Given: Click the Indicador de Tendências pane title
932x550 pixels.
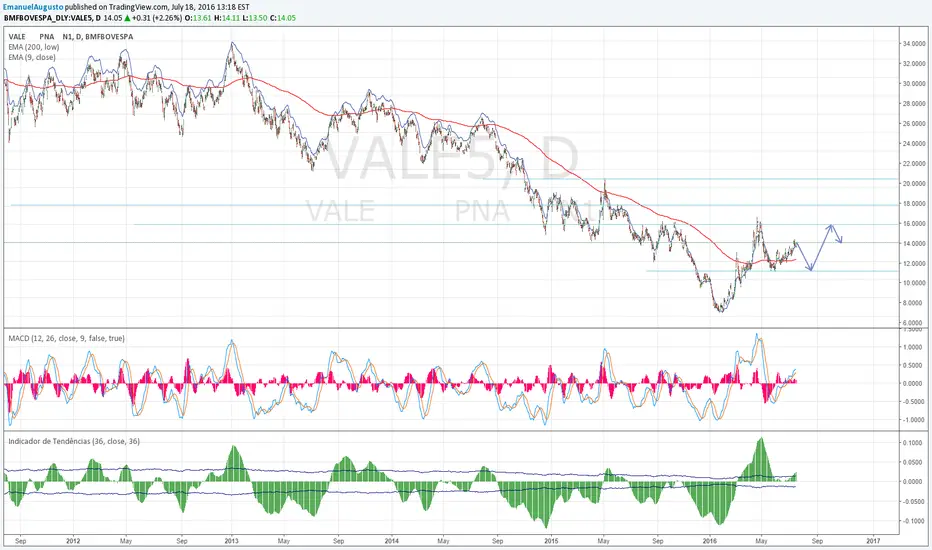Looking at the screenshot, I should (74, 441).
